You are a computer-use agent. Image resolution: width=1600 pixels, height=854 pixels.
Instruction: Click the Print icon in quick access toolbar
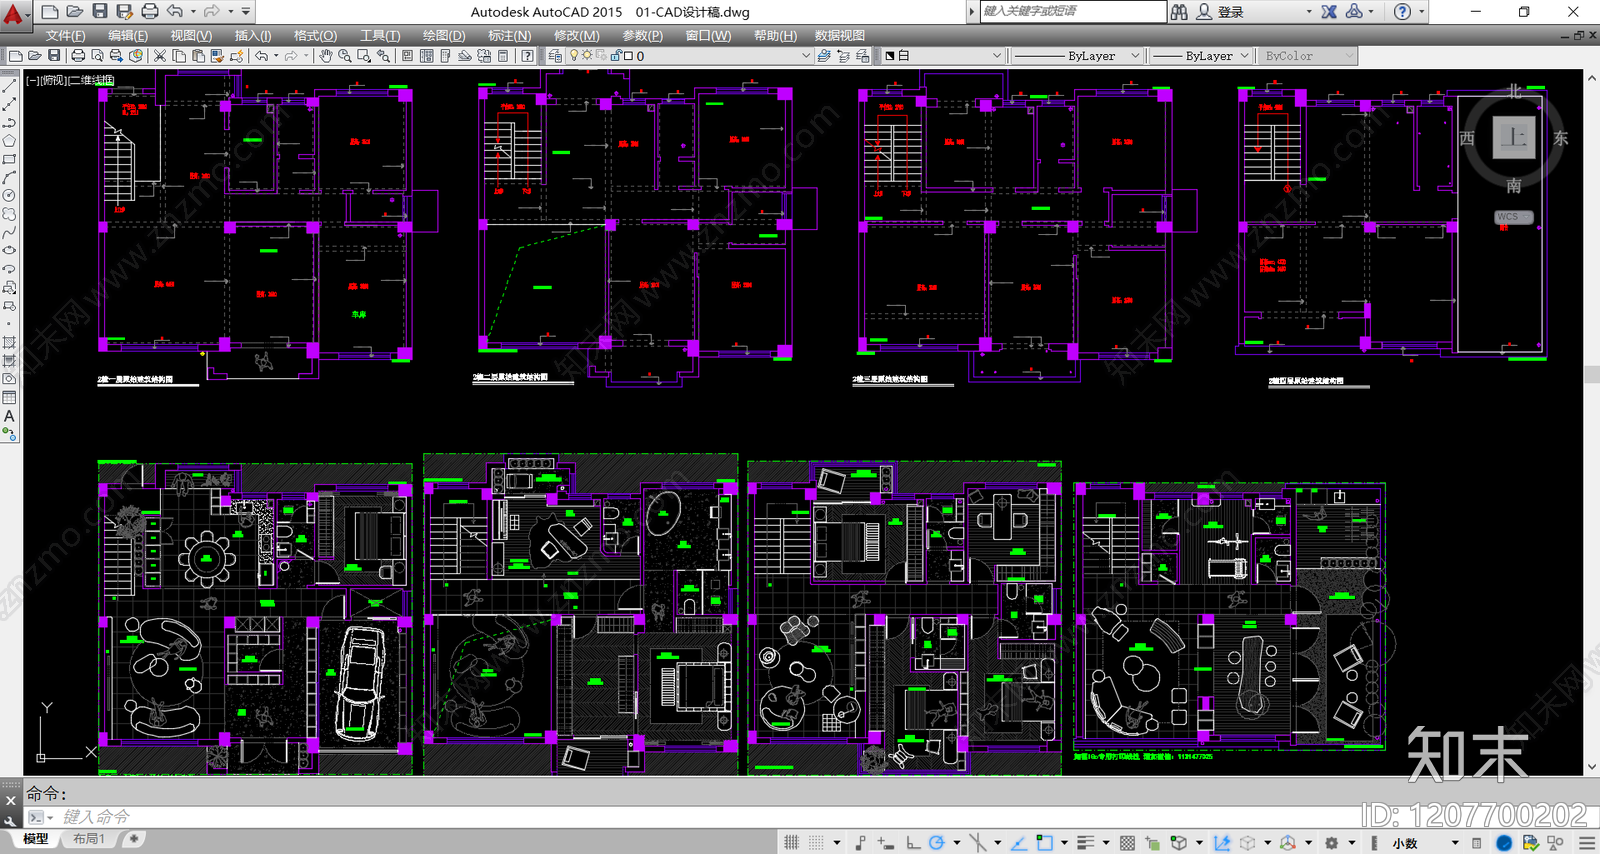tap(150, 11)
